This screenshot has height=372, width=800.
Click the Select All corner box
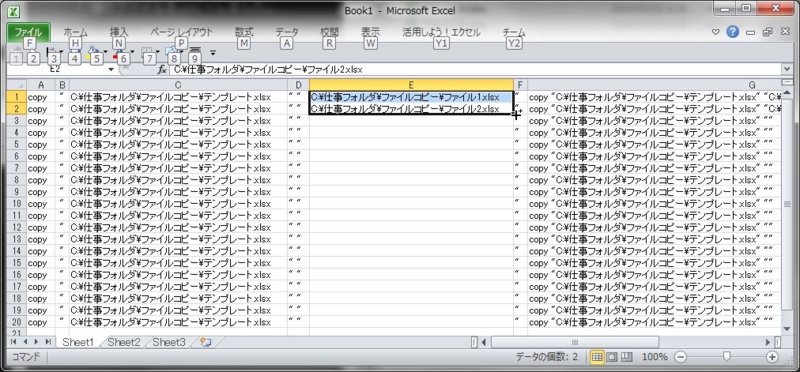[17, 85]
